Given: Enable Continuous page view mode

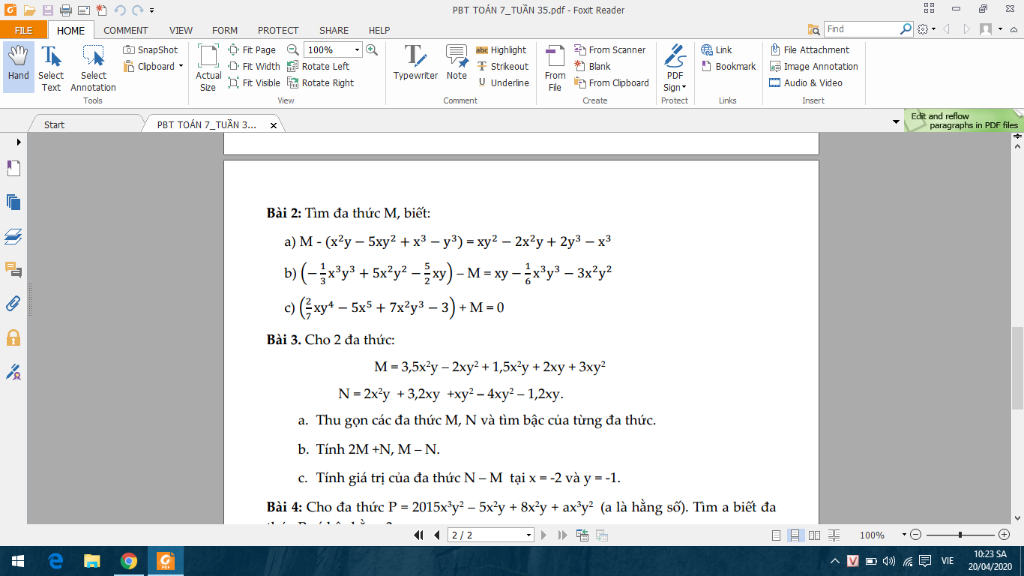Looking at the screenshot, I should coord(795,535).
